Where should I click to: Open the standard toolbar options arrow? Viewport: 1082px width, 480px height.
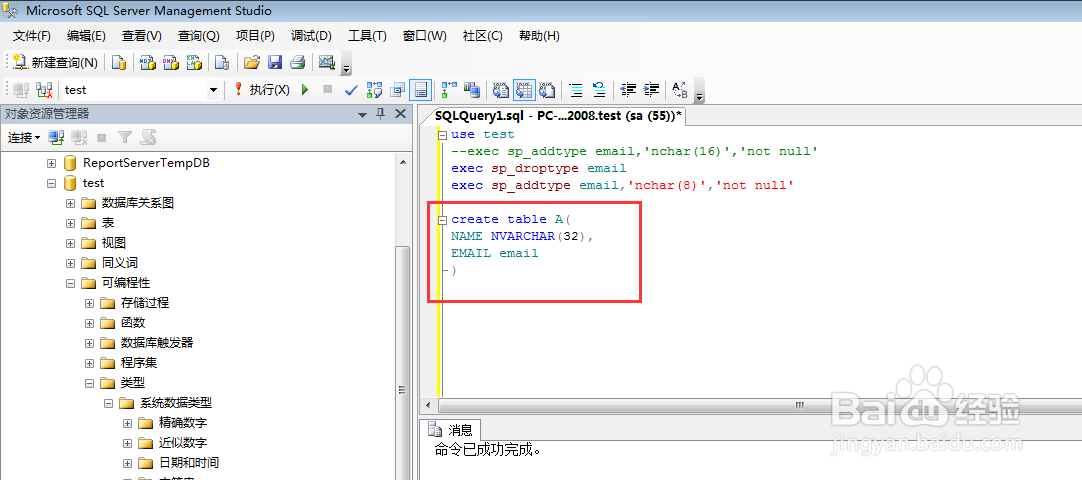pos(346,65)
